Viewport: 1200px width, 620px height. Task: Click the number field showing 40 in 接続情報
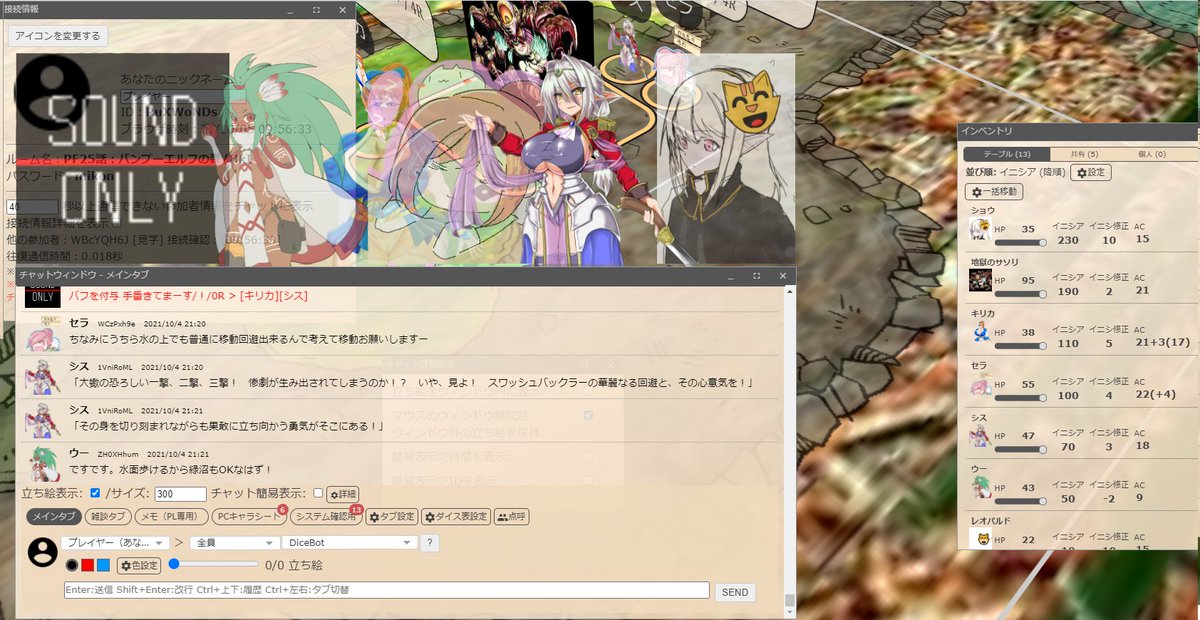33,206
